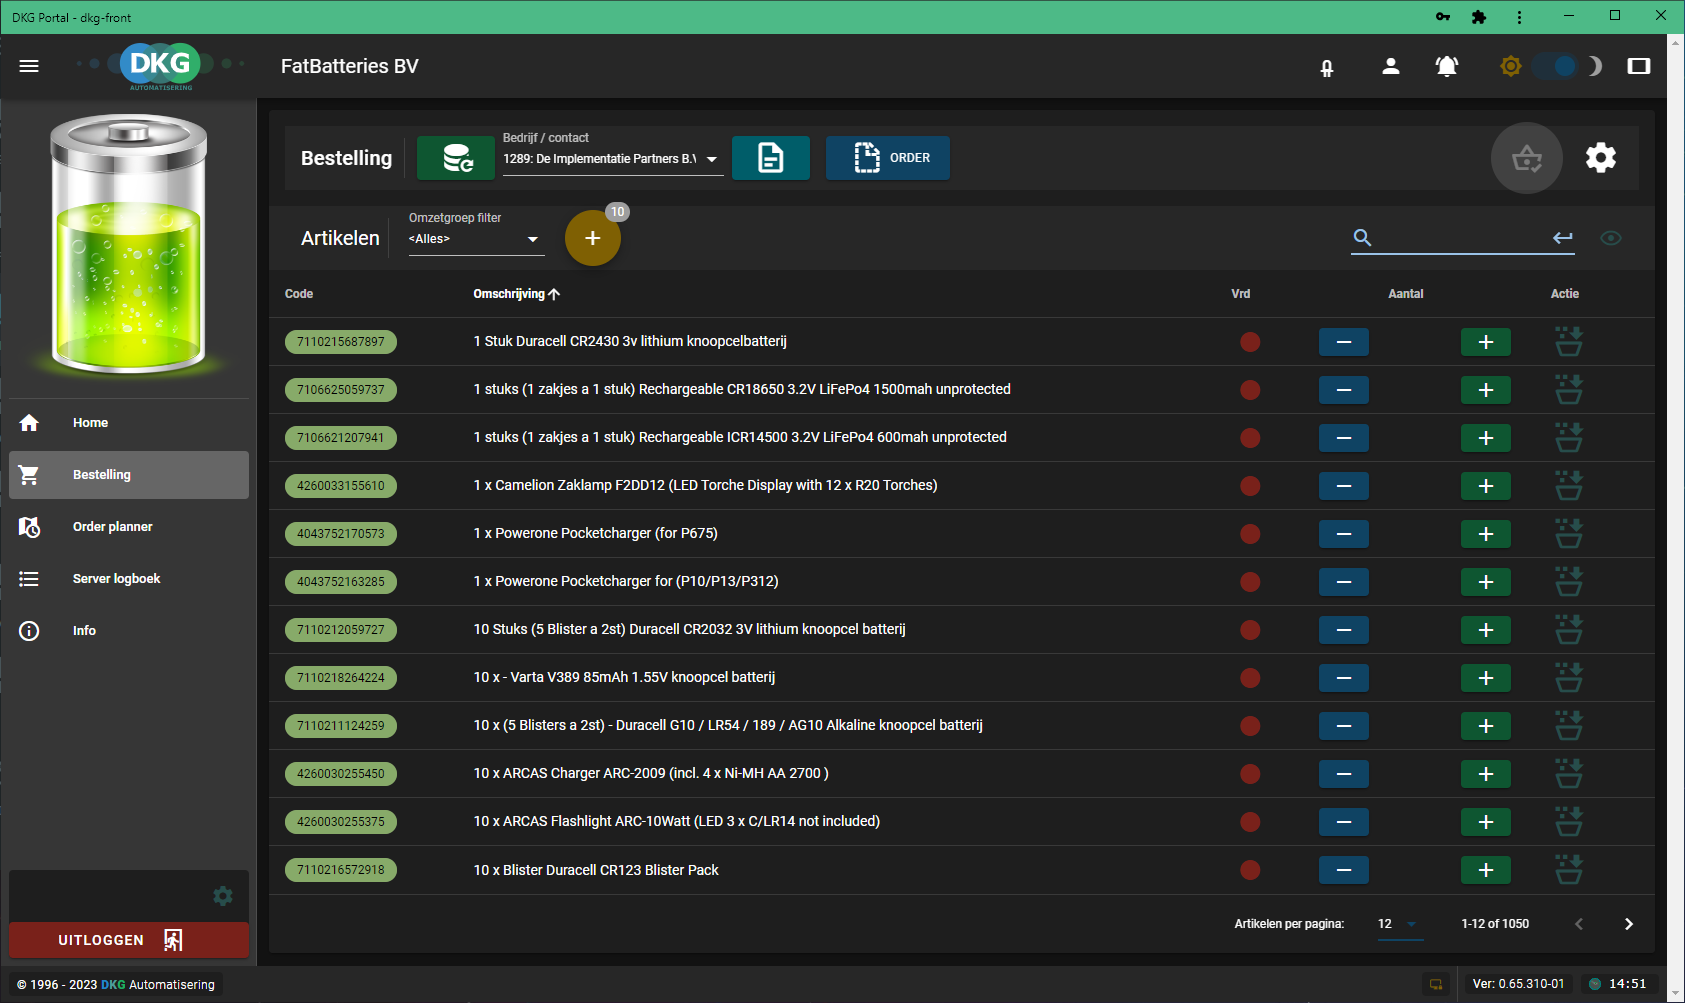Screen dimensions: 1685x1003
Task: Open Bestelling in sidebar
Action: point(129,475)
